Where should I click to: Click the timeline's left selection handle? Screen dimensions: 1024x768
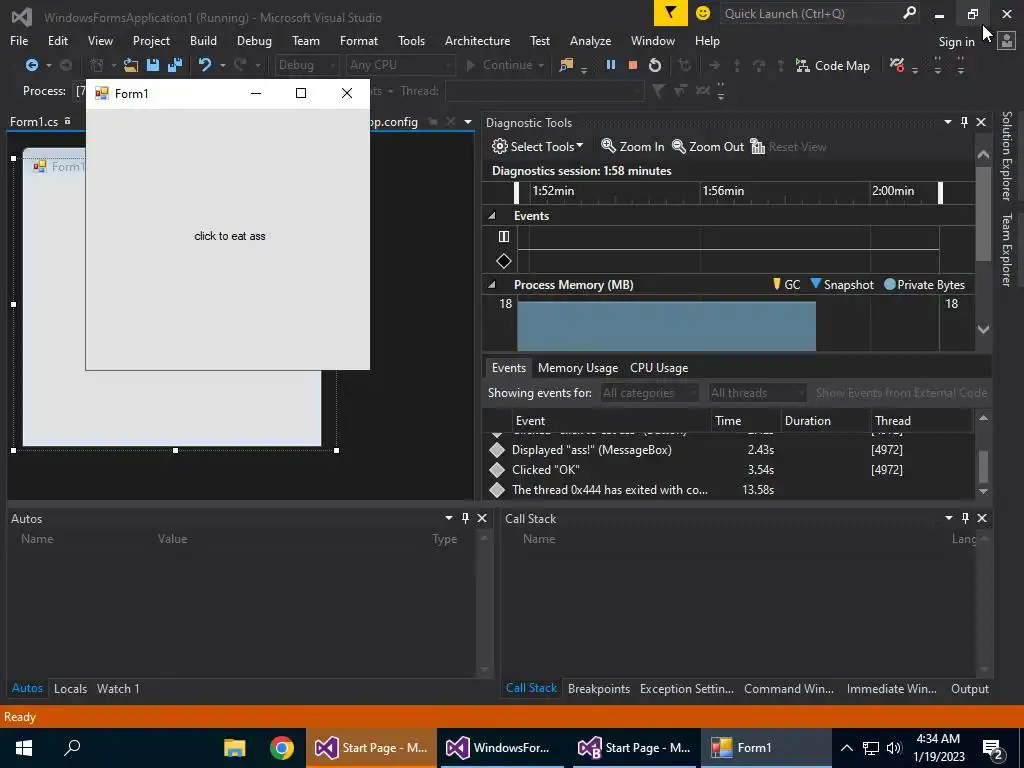pos(517,193)
